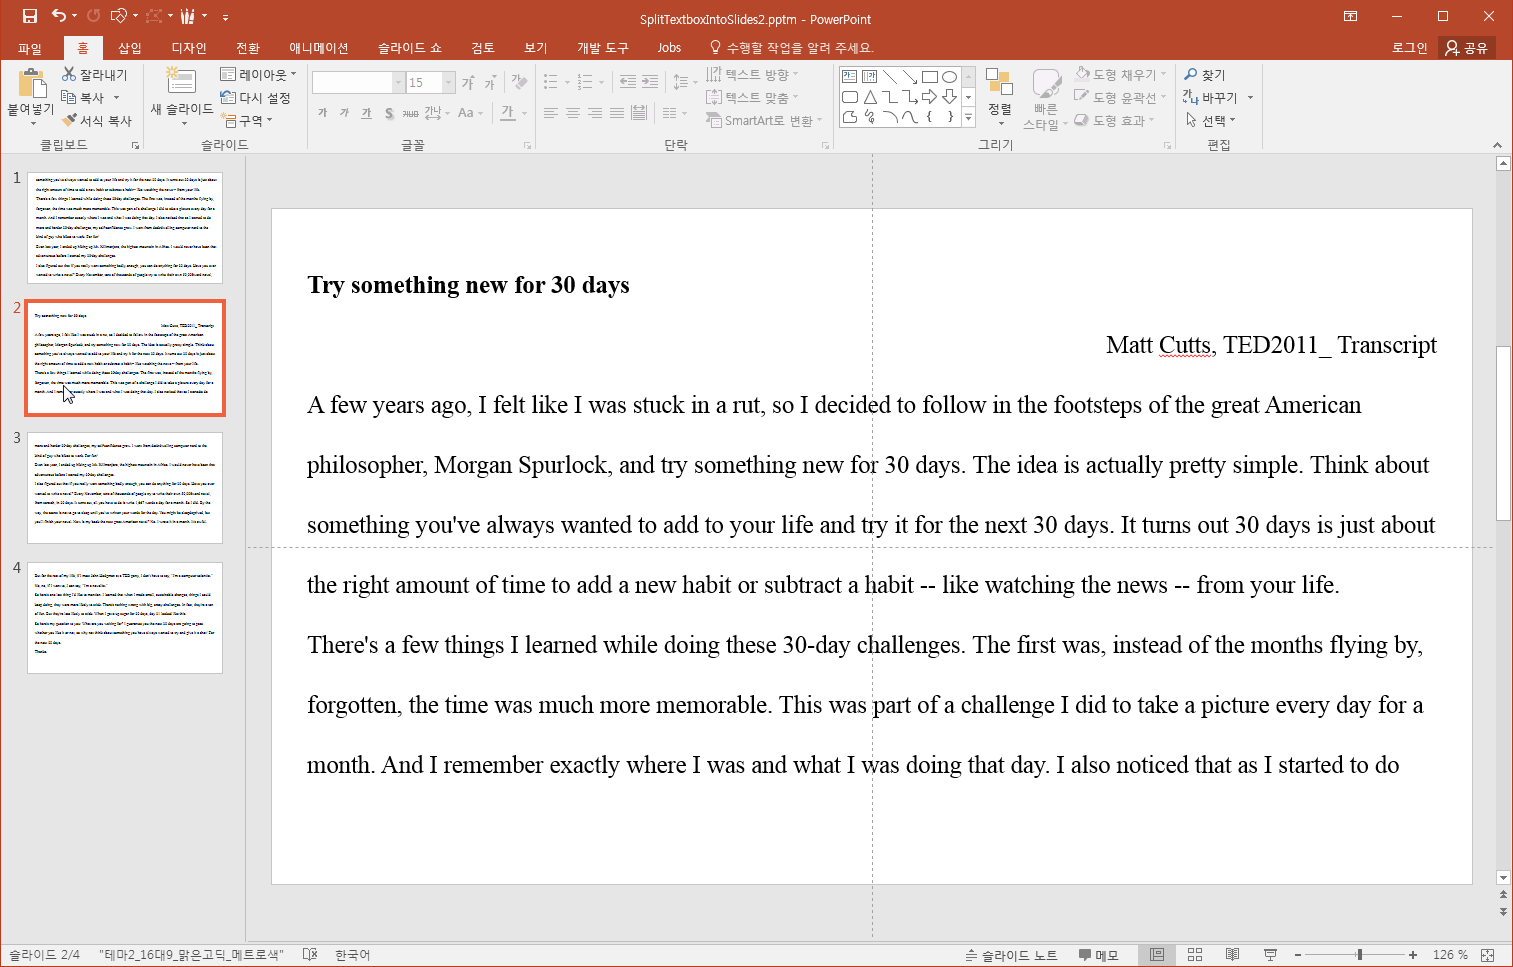Insert a new slide using the slide icon

(181, 81)
